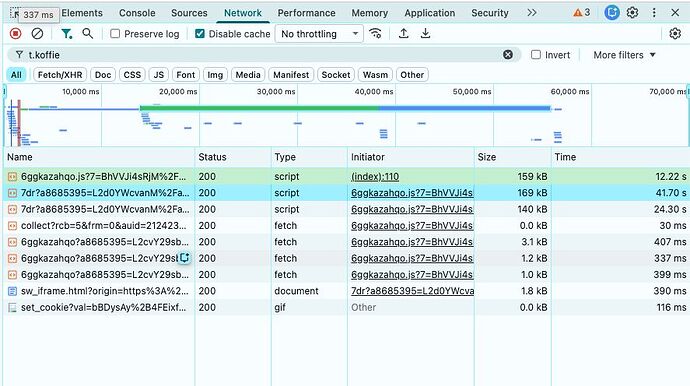Switch to the Security tab
This screenshot has height=386, width=690.
(x=490, y=13)
